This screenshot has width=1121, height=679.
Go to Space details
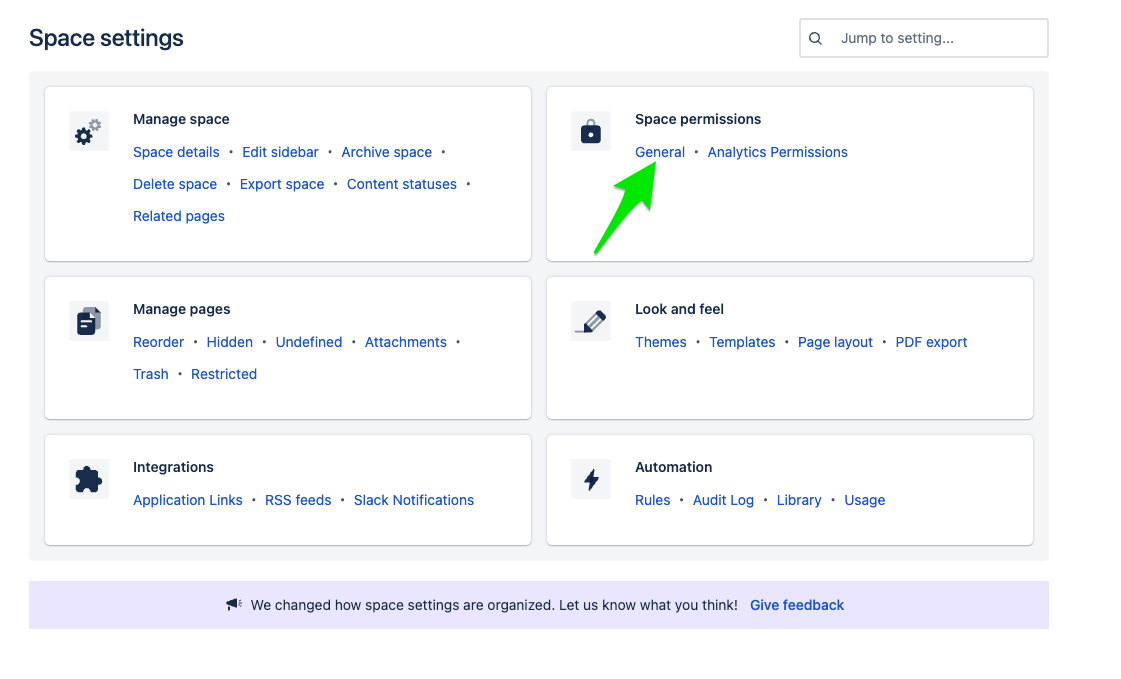coord(176,152)
